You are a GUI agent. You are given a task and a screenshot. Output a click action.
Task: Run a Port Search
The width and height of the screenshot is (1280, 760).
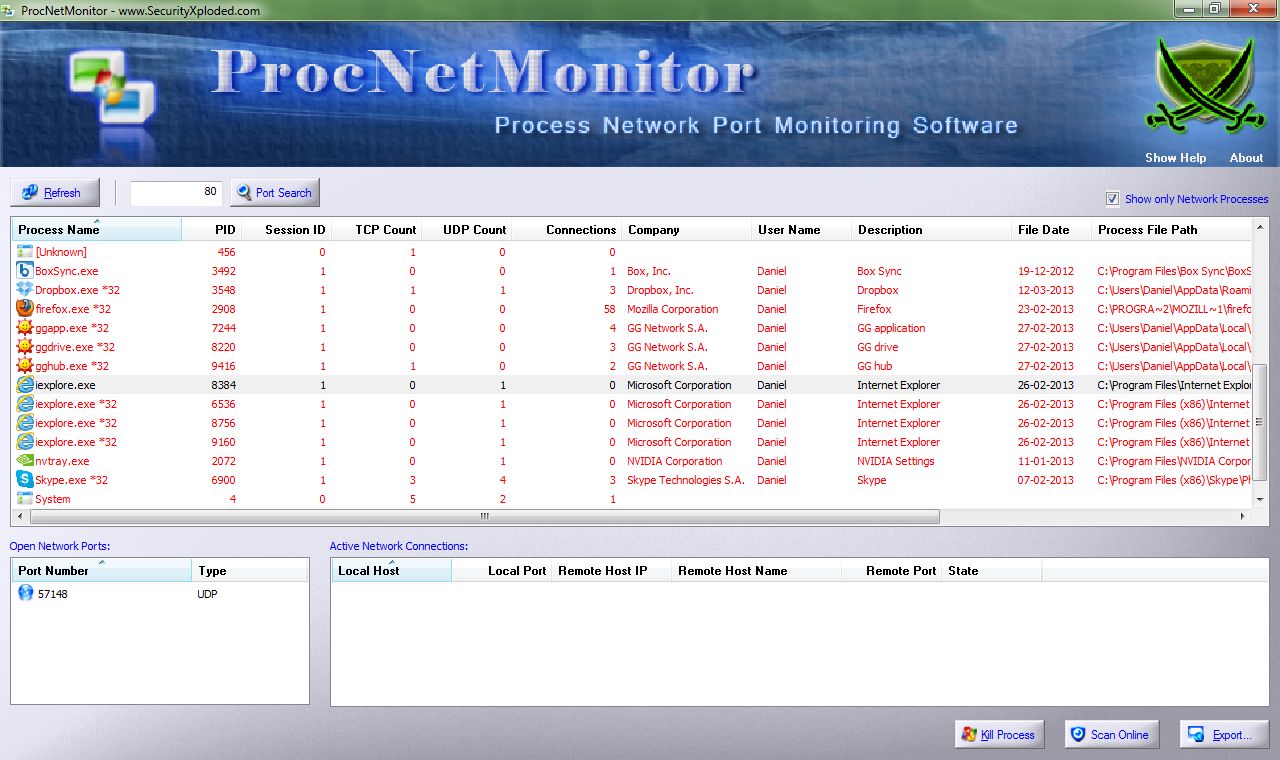tap(274, 192)
